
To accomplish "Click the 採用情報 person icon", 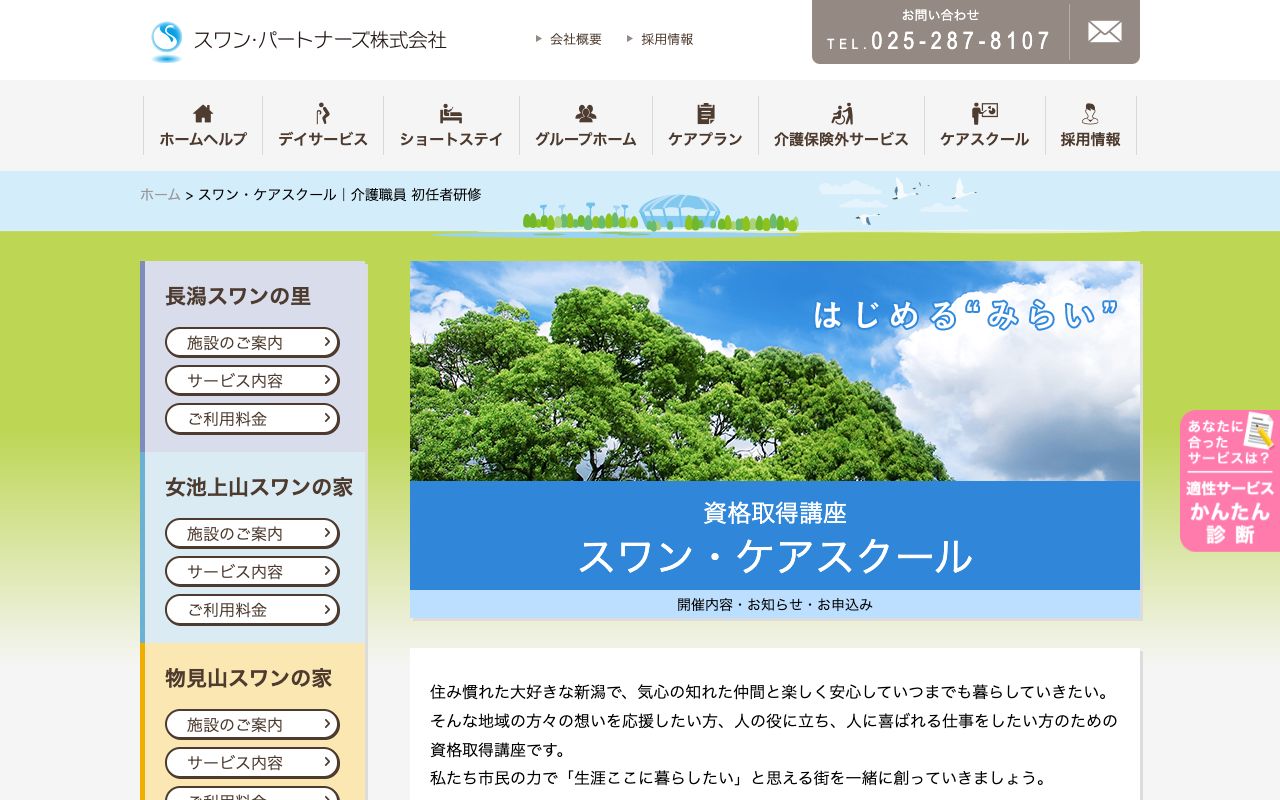I will point(1090,112).
